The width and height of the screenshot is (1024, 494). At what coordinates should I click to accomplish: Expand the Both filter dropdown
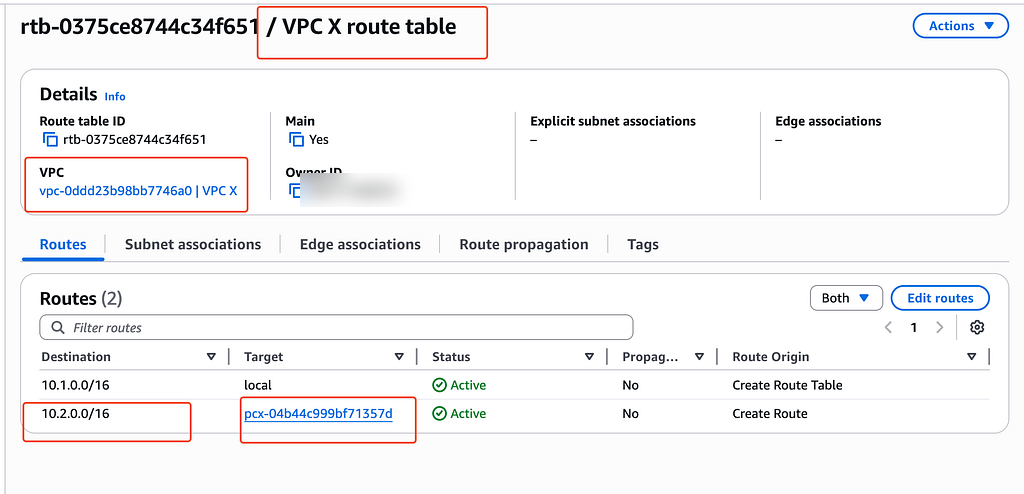(x=846, y=298)
